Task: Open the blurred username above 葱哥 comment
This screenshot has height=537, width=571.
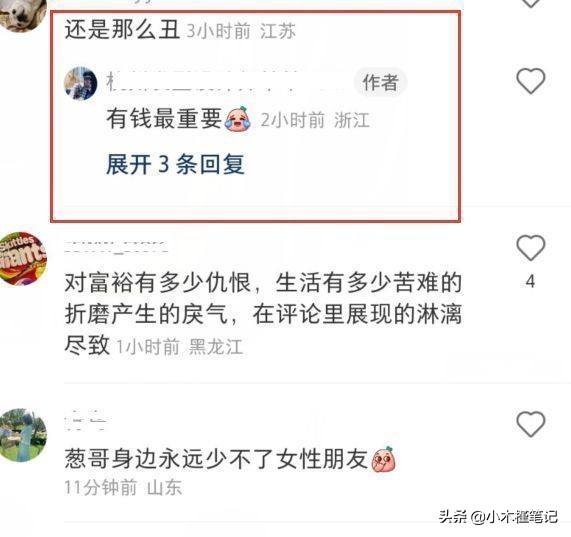Action: click(85, 420)
